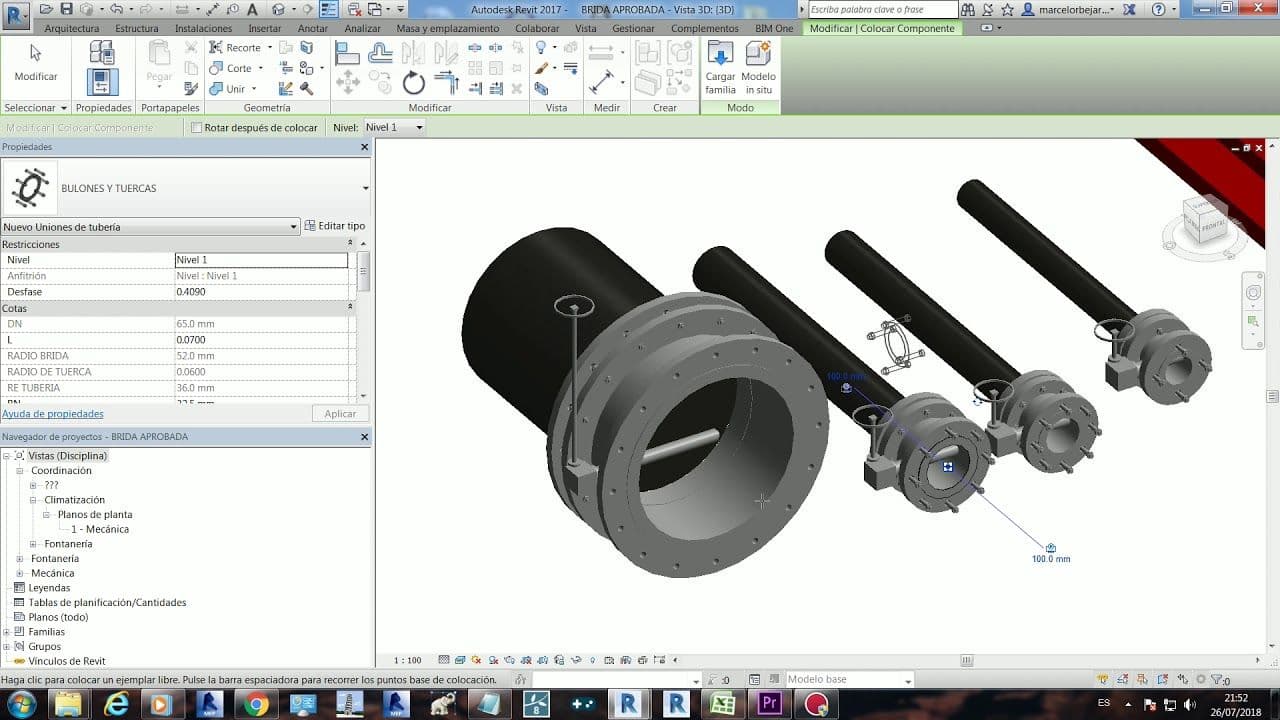The image size is (1280, 720).
Task: Click the view's horizontal scrollbar thumb
Action: pos(967,660)
